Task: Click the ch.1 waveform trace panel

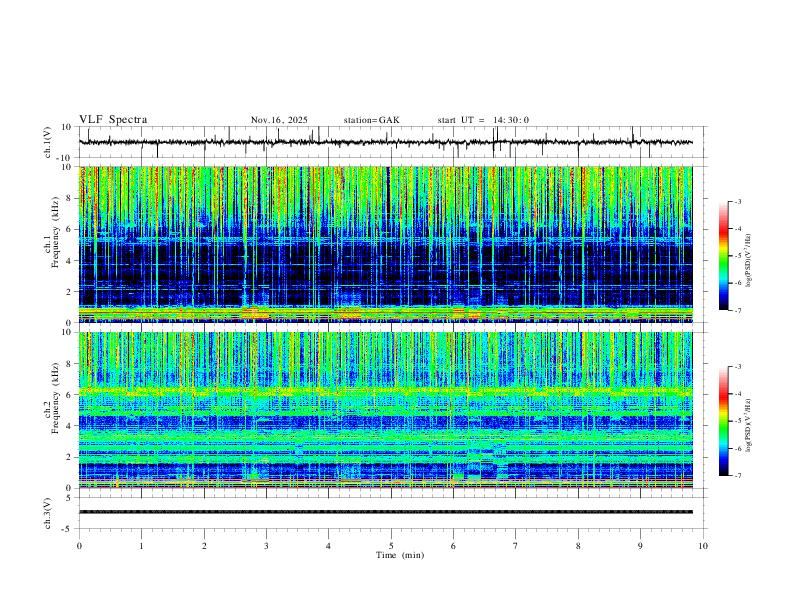Action: (x=393, y=142)
